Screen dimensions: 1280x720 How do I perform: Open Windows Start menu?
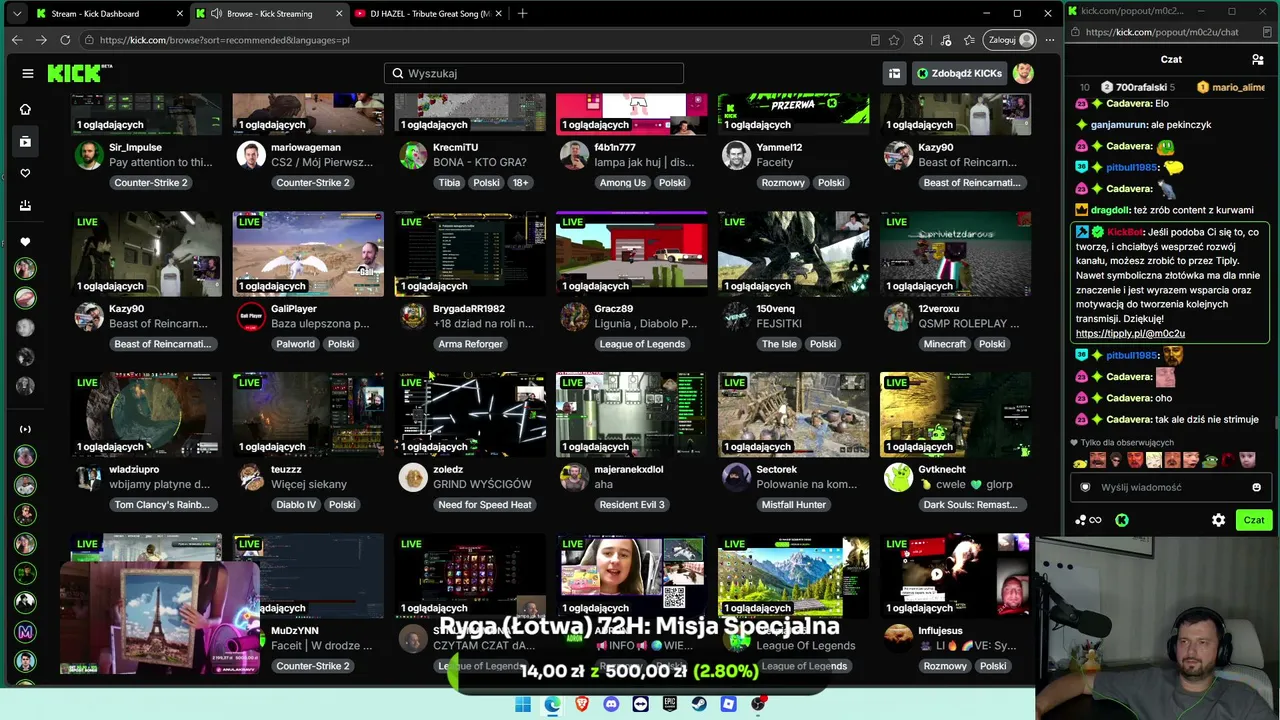point(523,704)
